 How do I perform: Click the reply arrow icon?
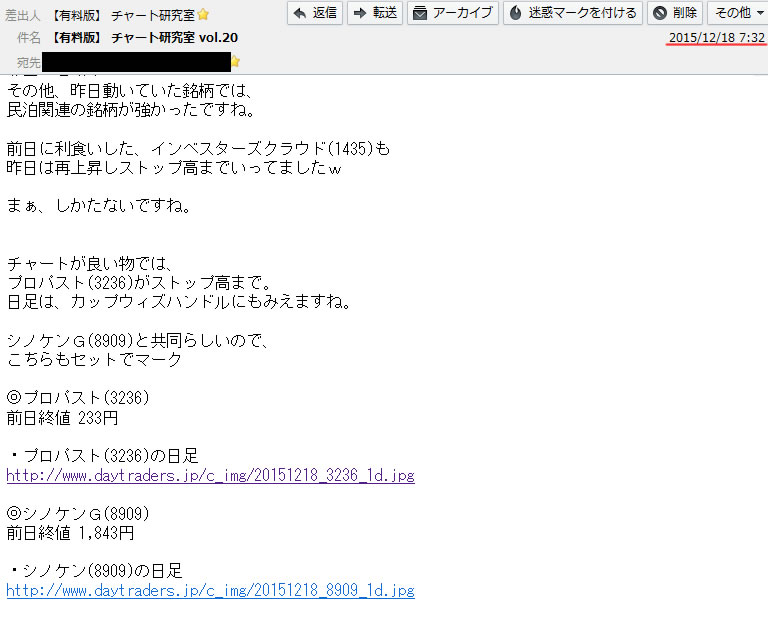pos(299,13)
